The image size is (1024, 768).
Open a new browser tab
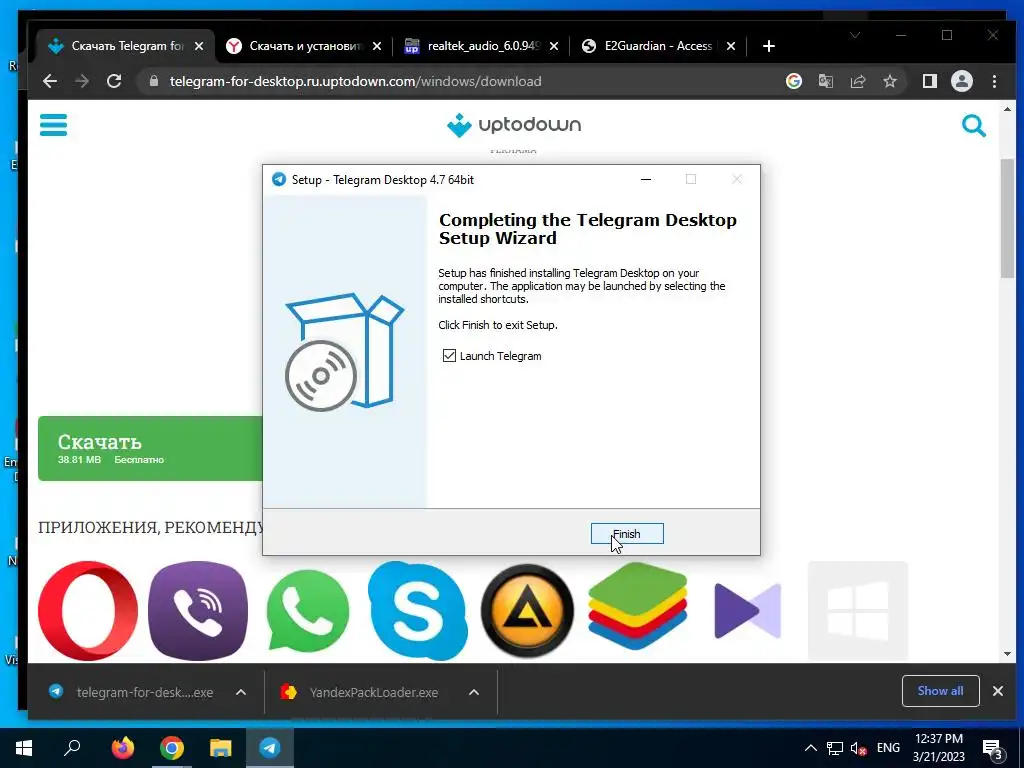coord(769,46)
